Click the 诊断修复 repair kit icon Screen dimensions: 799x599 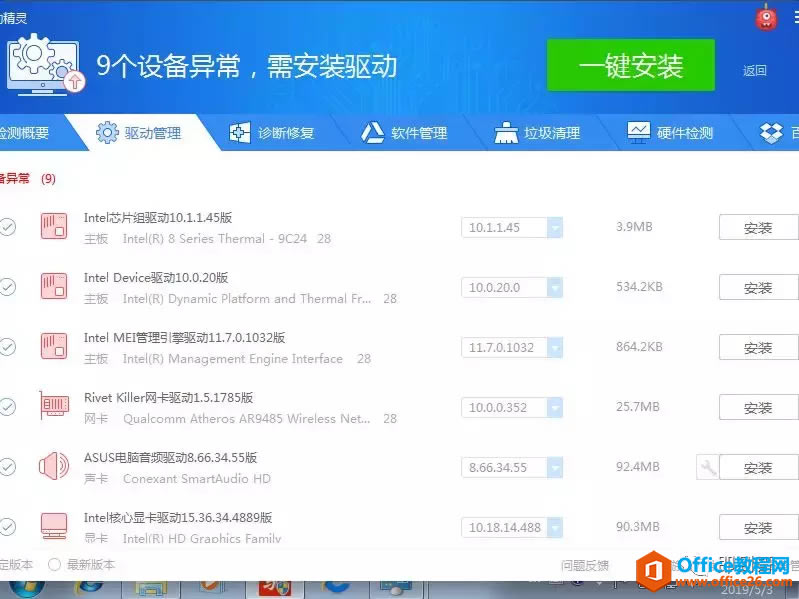(x=239, y=132)
